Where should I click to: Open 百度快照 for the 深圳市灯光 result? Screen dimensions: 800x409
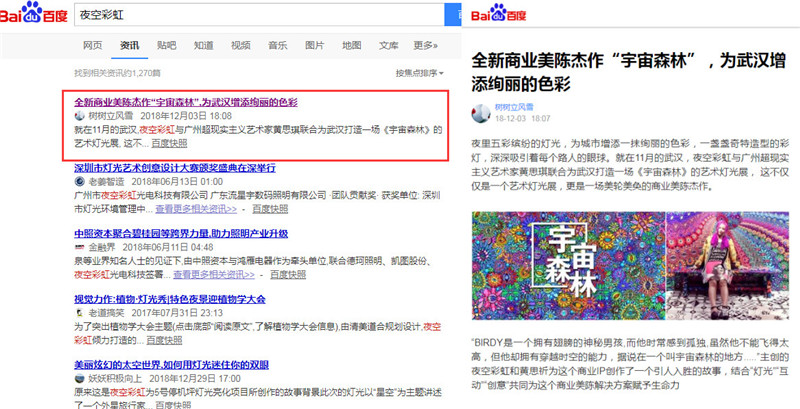tap(270, 209)
